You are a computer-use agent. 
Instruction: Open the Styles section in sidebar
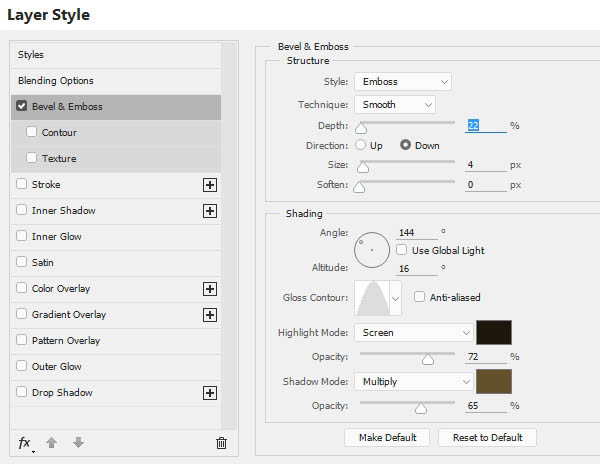coord(31,55)
